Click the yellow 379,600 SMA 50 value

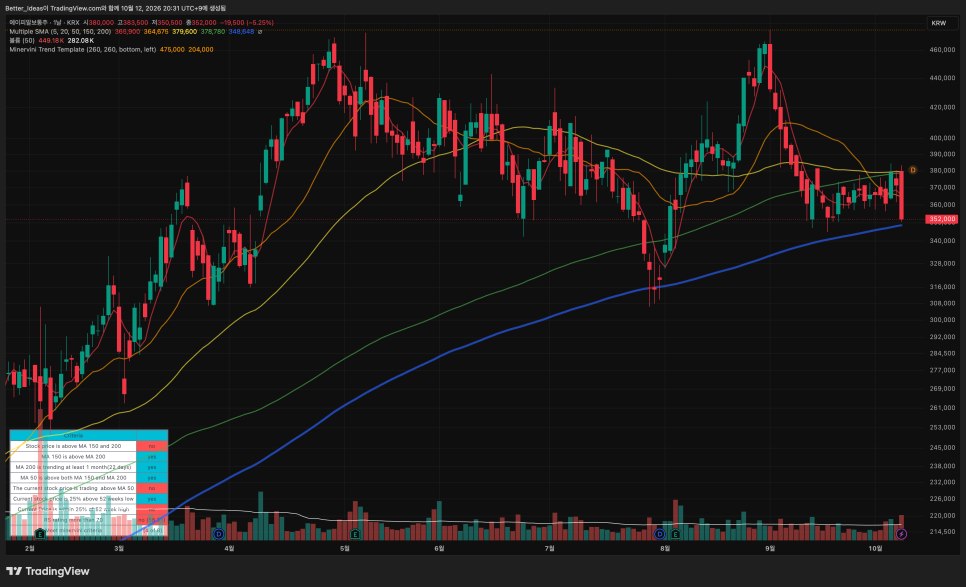(184, 31)
